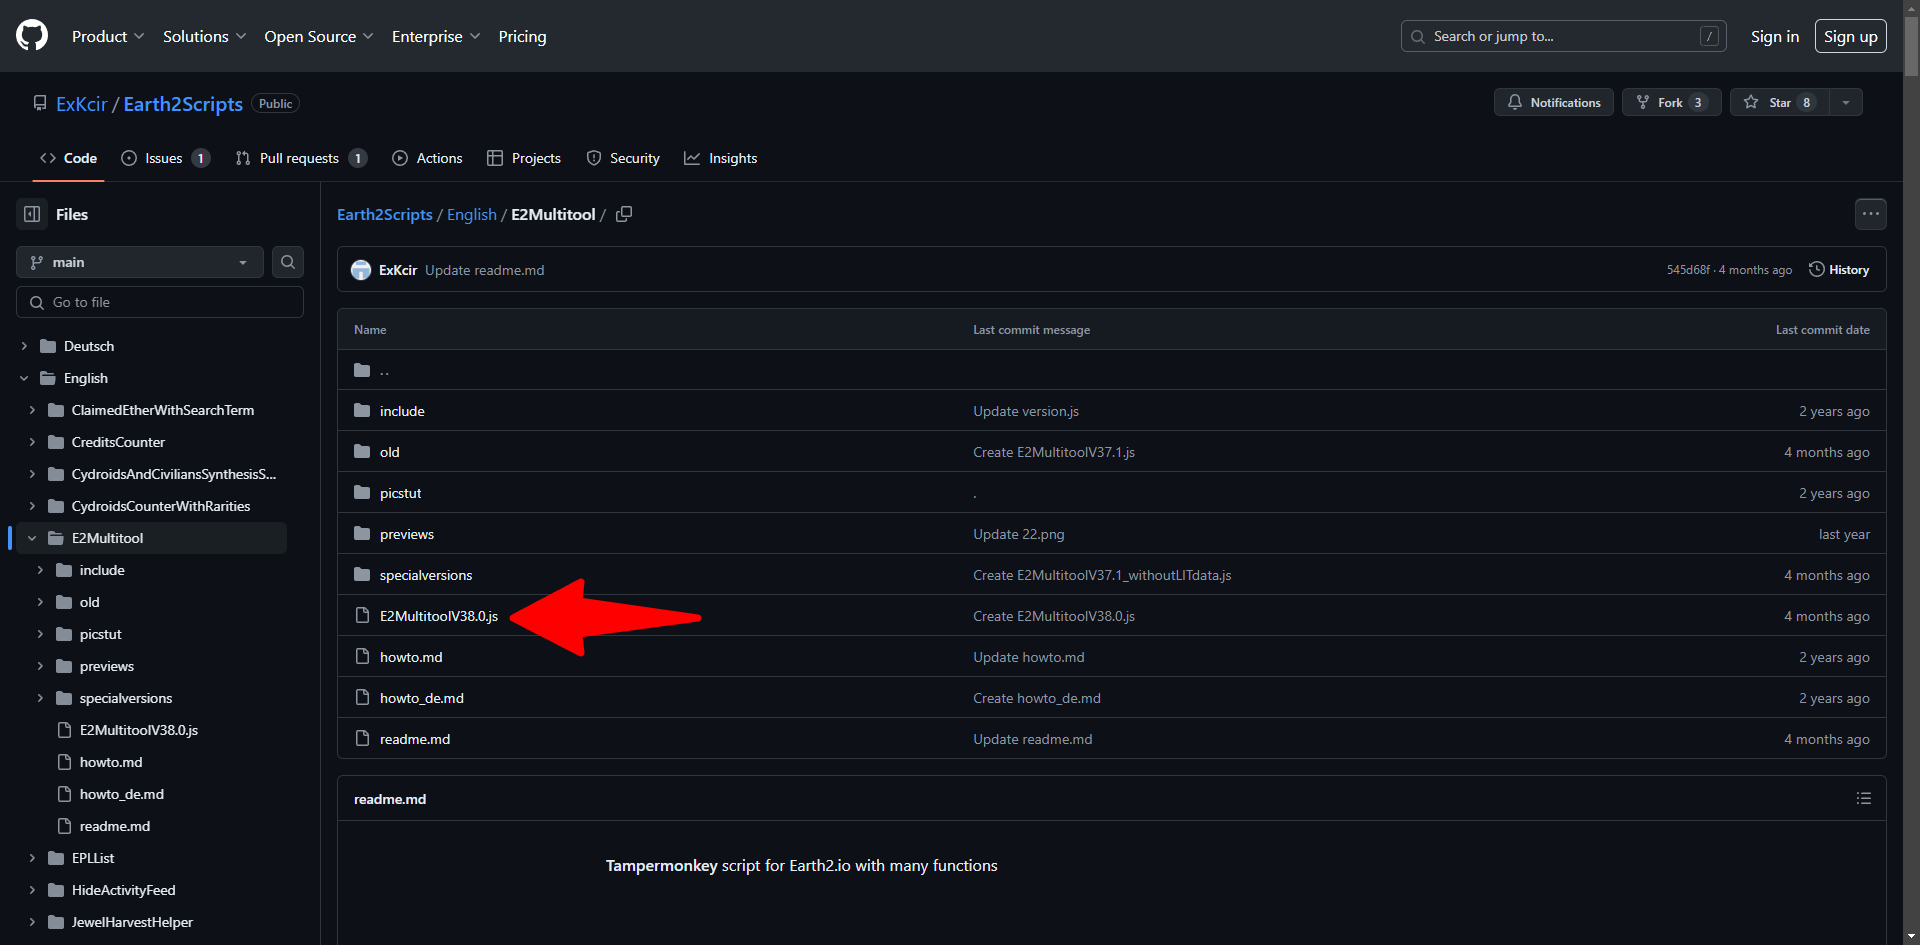
Task: Click the Sign up button
Action: click(1850, 36)
